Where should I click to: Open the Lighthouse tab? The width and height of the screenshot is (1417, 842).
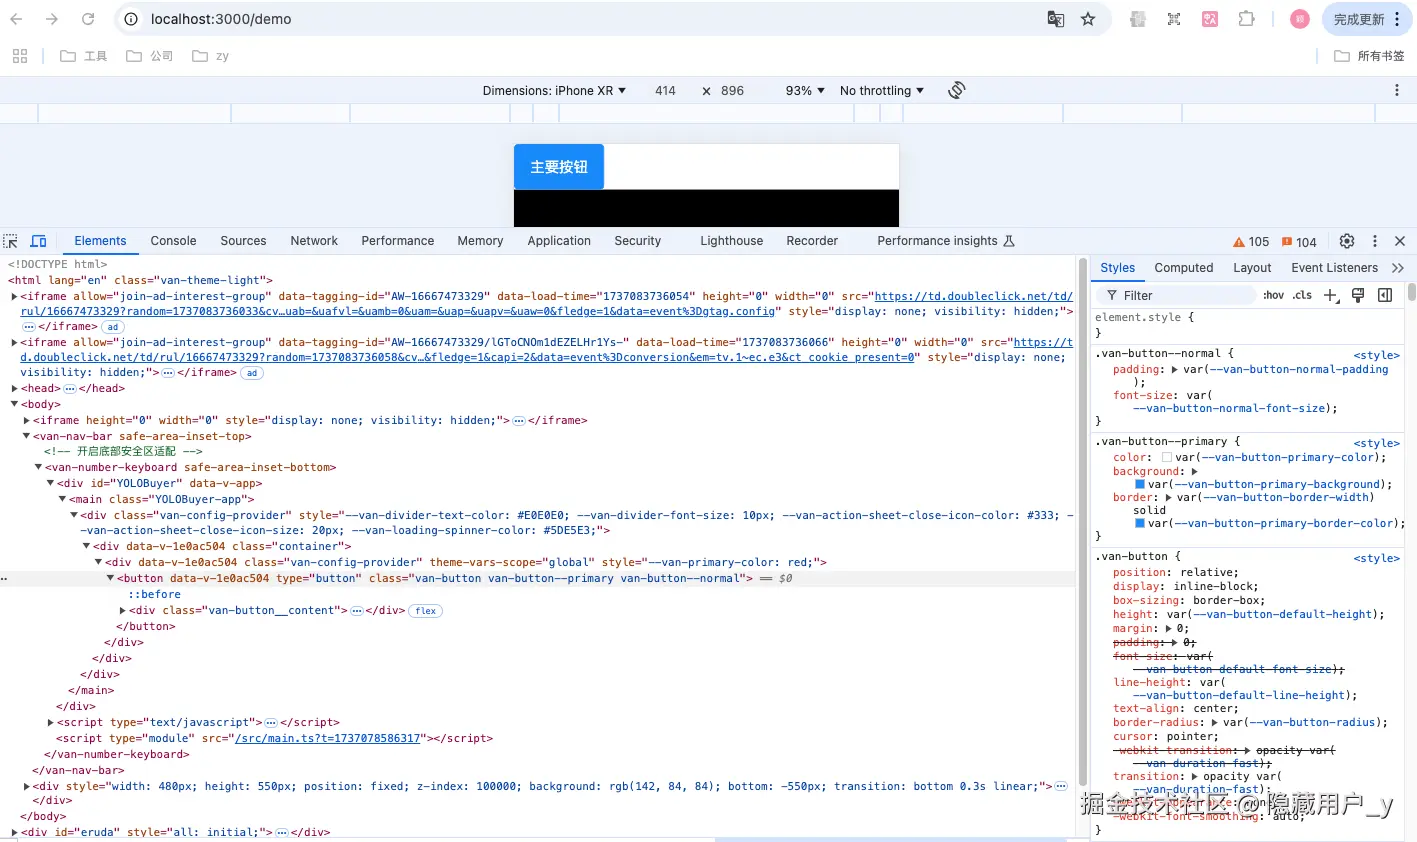pos(731,241)
